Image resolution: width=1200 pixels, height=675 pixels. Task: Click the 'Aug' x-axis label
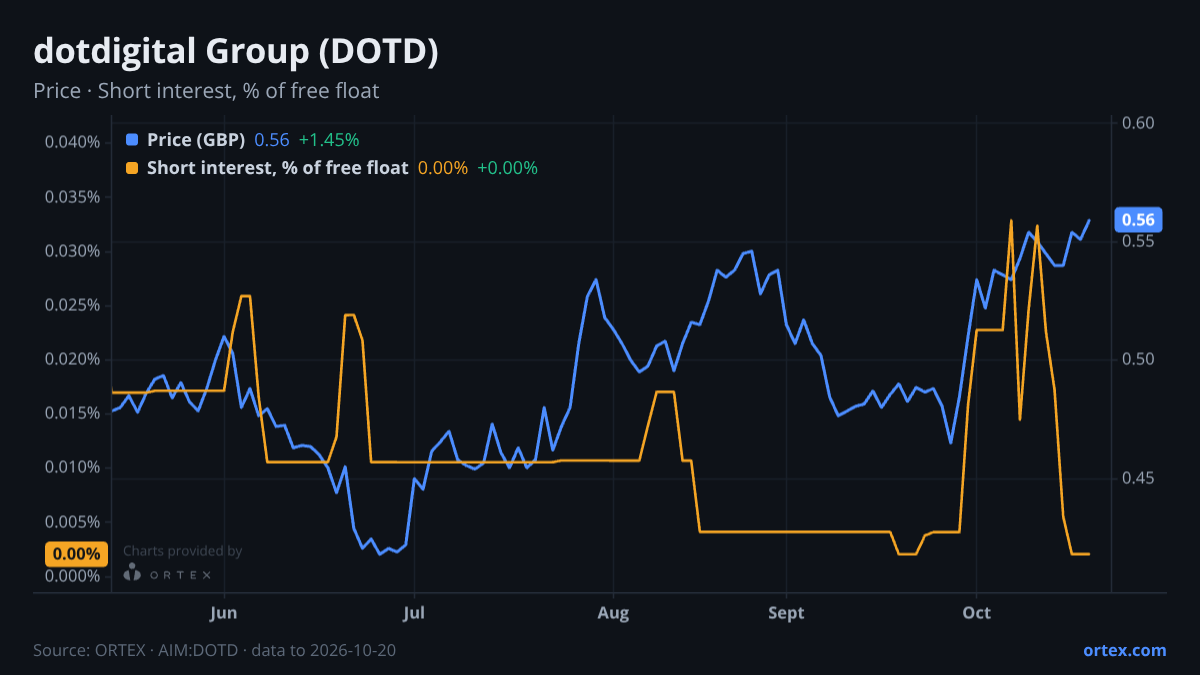point(612,612)
